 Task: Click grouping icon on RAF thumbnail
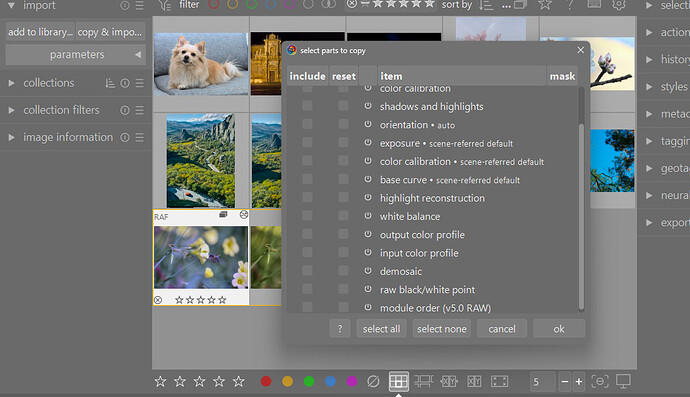tap(223, 215)
